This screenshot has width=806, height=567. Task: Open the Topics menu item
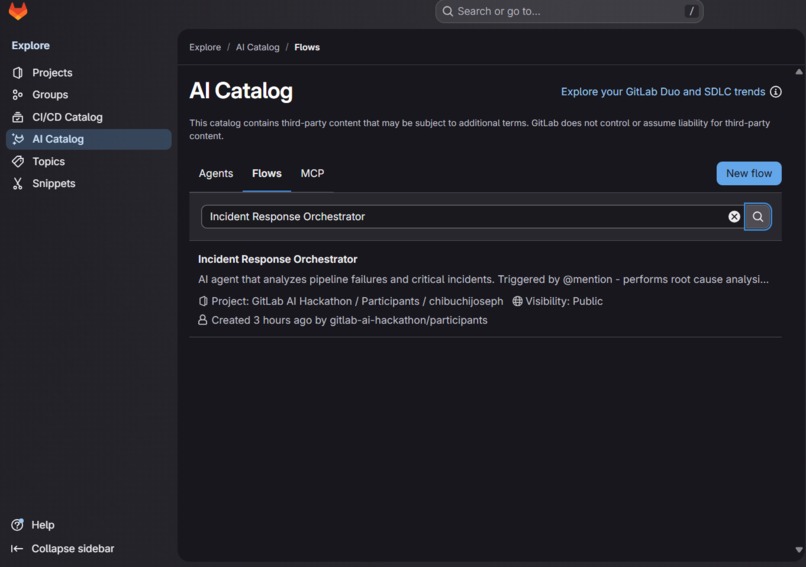[x=88, y=161]
